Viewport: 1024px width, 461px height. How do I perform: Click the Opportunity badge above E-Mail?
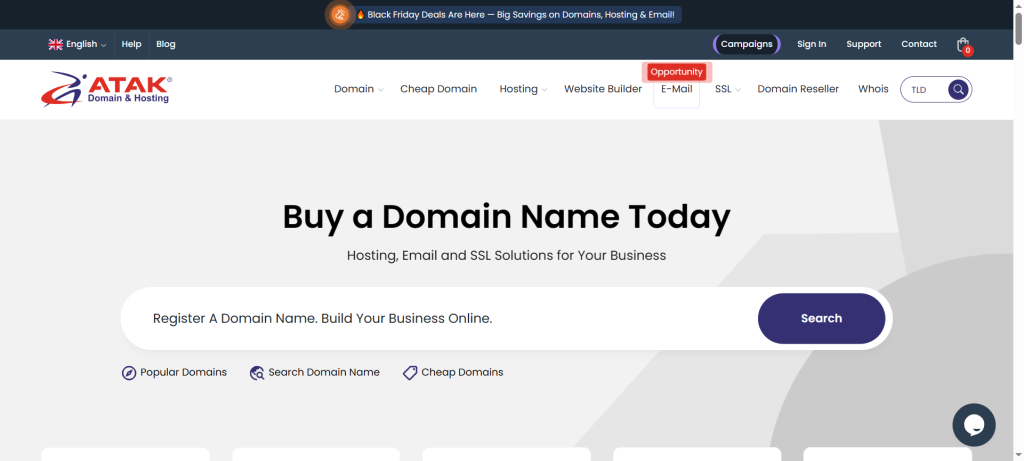(x=677, y=72)
